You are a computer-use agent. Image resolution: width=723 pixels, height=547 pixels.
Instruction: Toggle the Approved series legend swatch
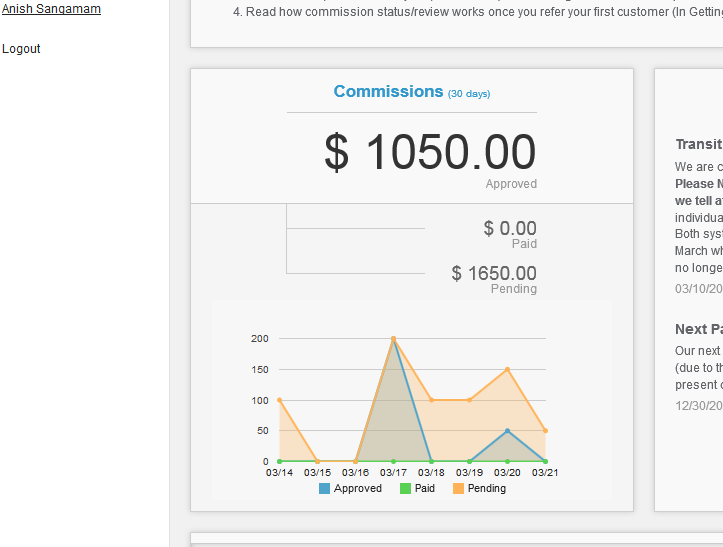325,489
